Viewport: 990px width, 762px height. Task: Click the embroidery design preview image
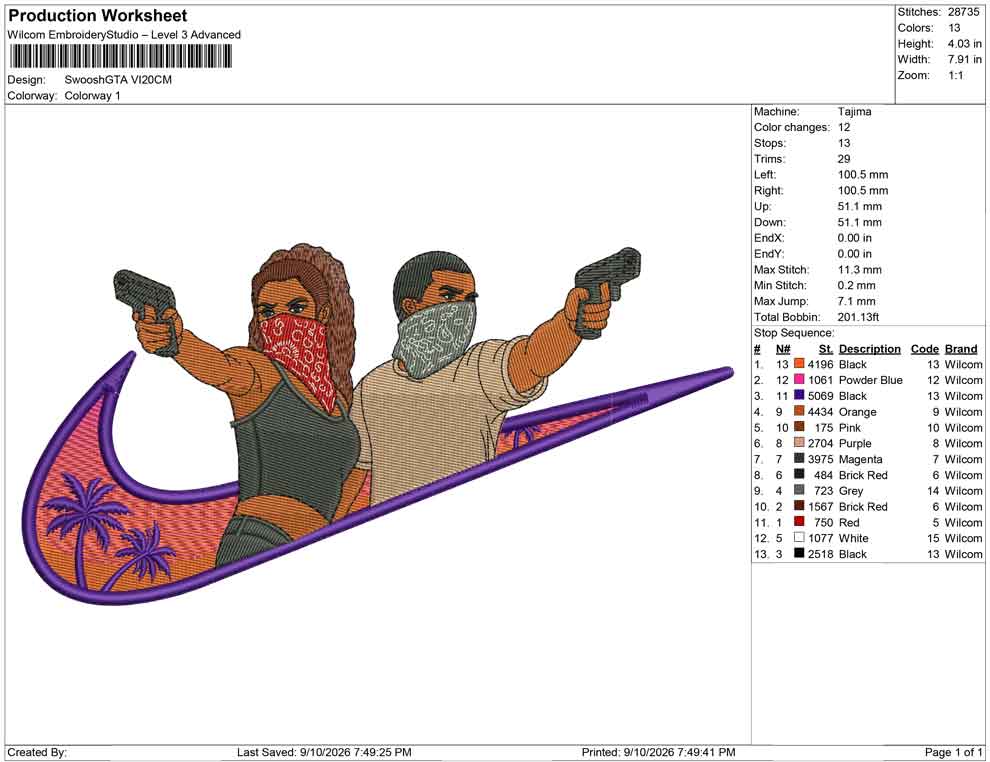[x=378, y=426]
